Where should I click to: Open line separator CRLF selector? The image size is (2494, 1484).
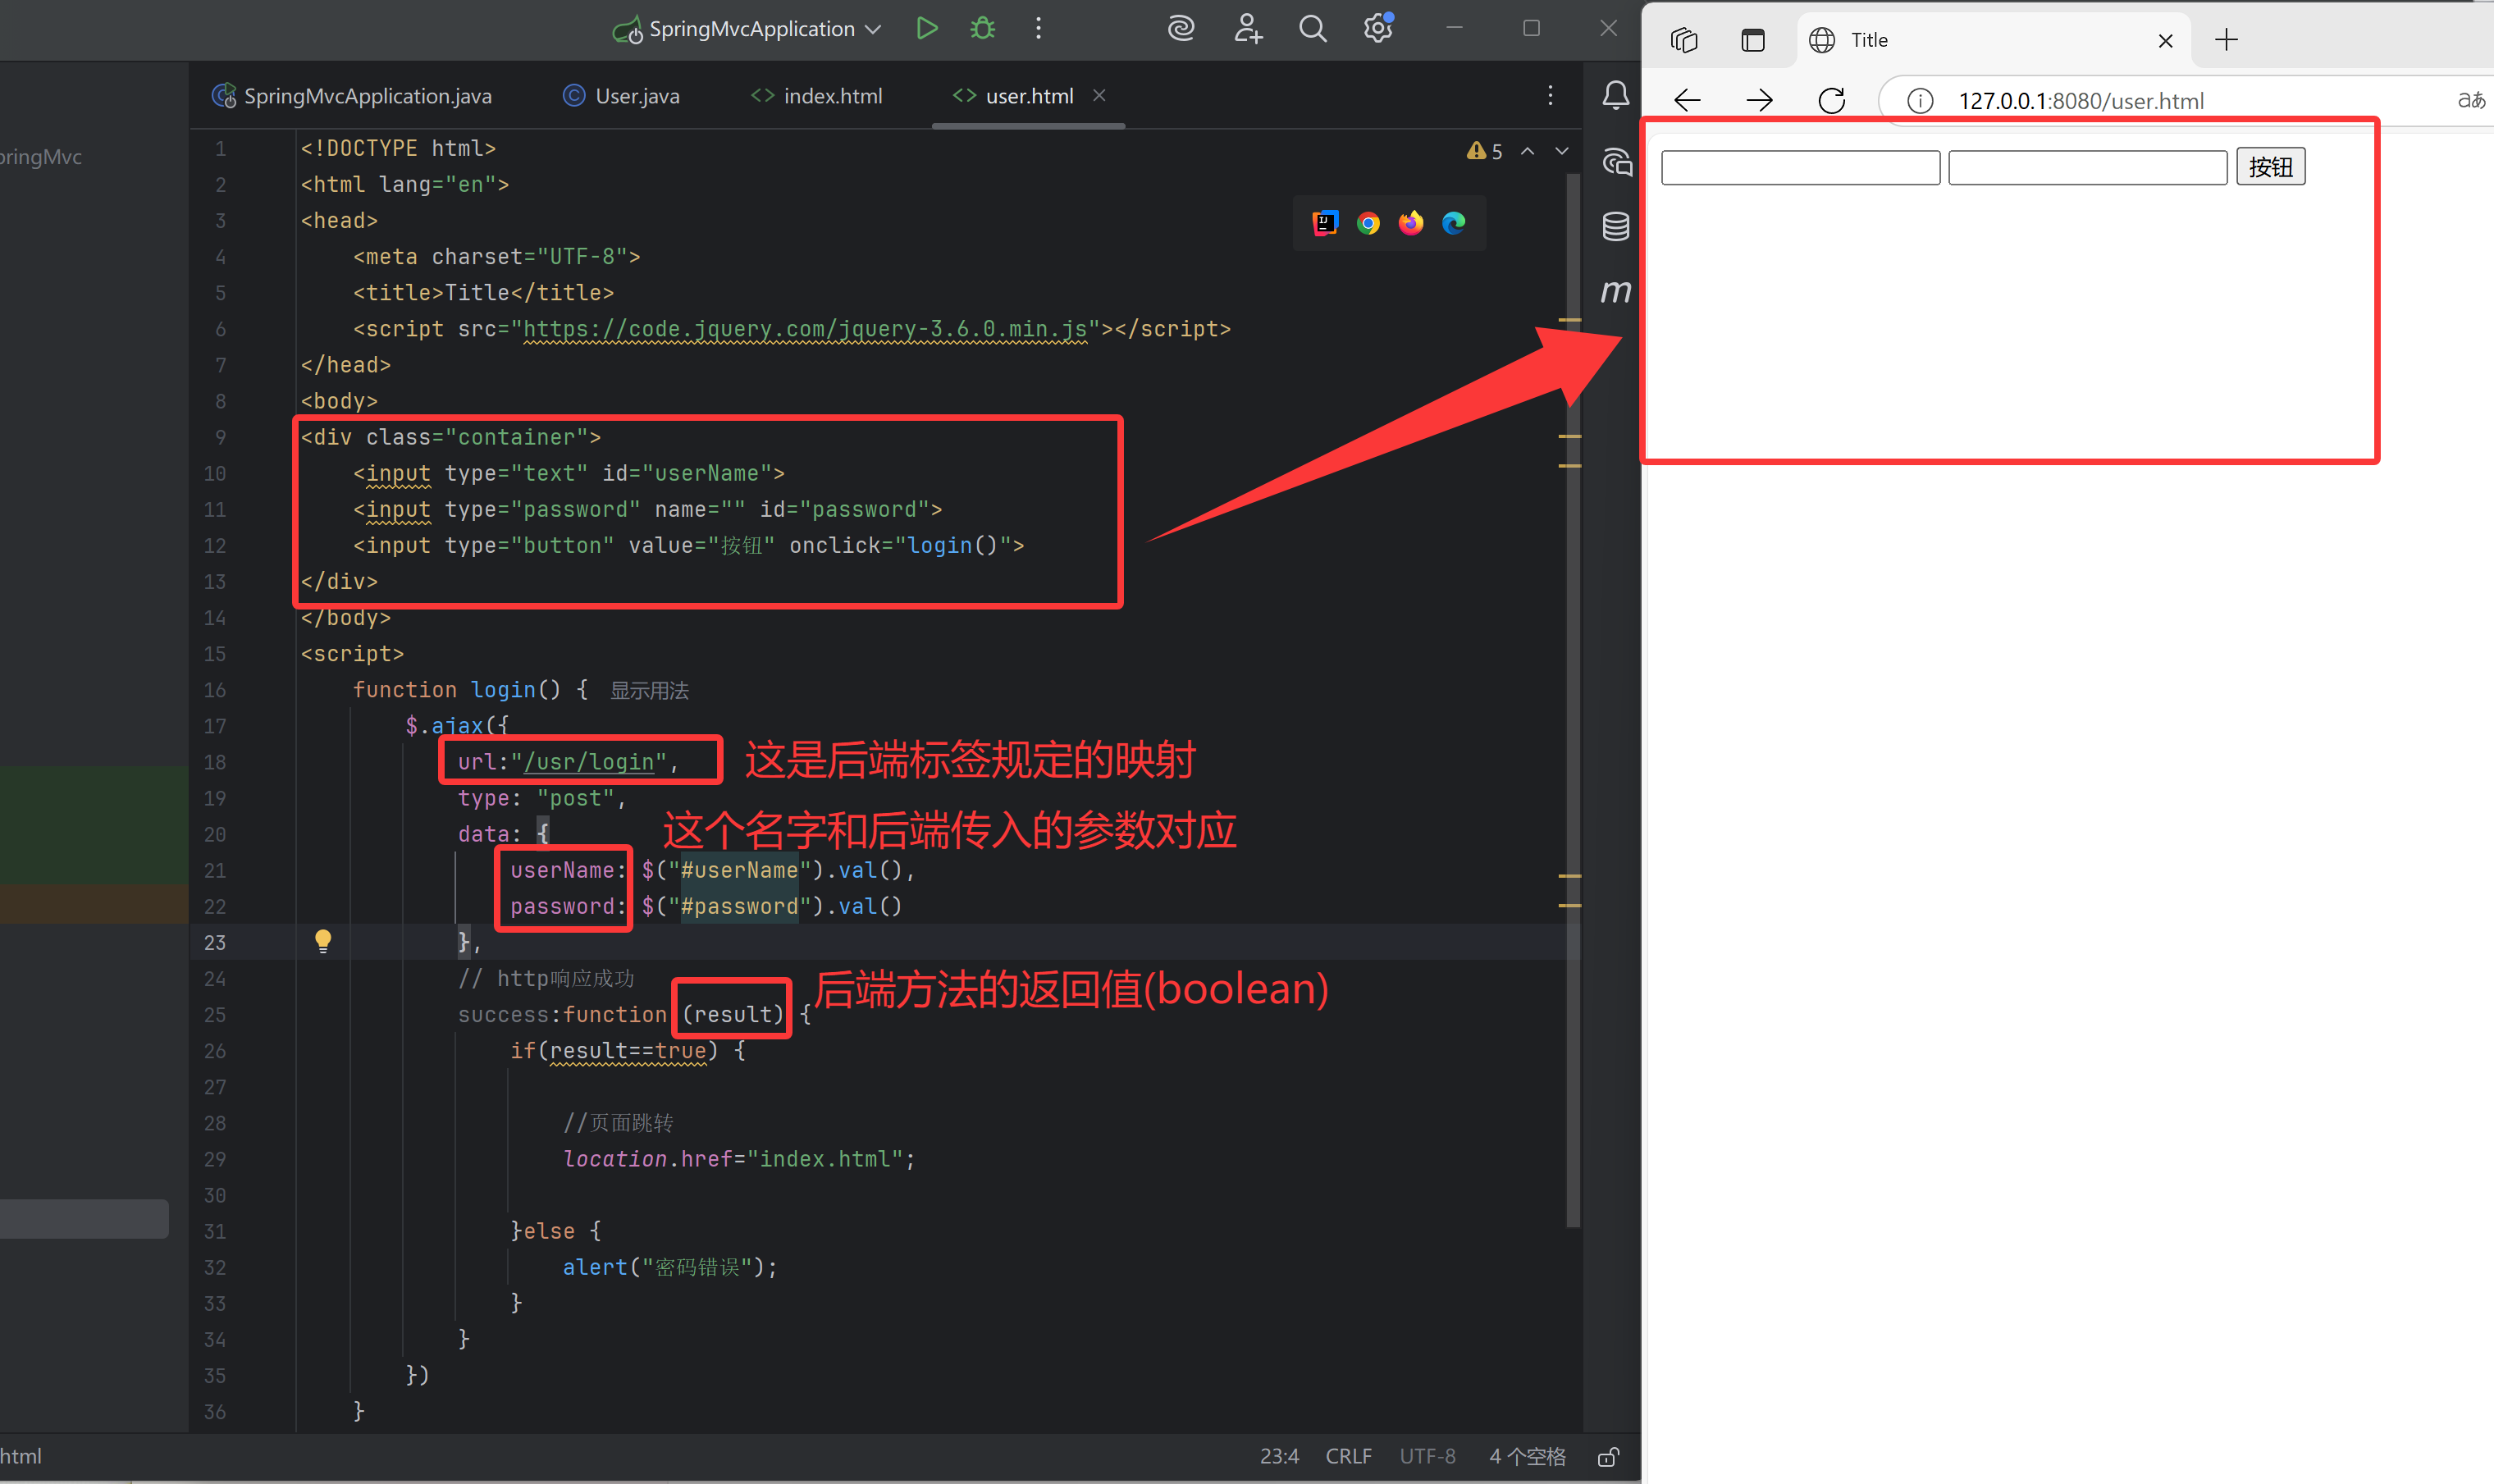pyautogui.click(x=1348, y=1456)
